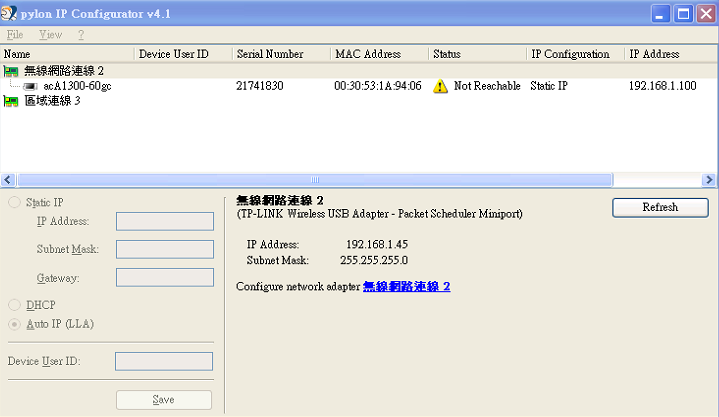Click the left arrow of horizontal scrollbar
The width and height of the screenshot is (719, 417).
[x=8, y=180]
